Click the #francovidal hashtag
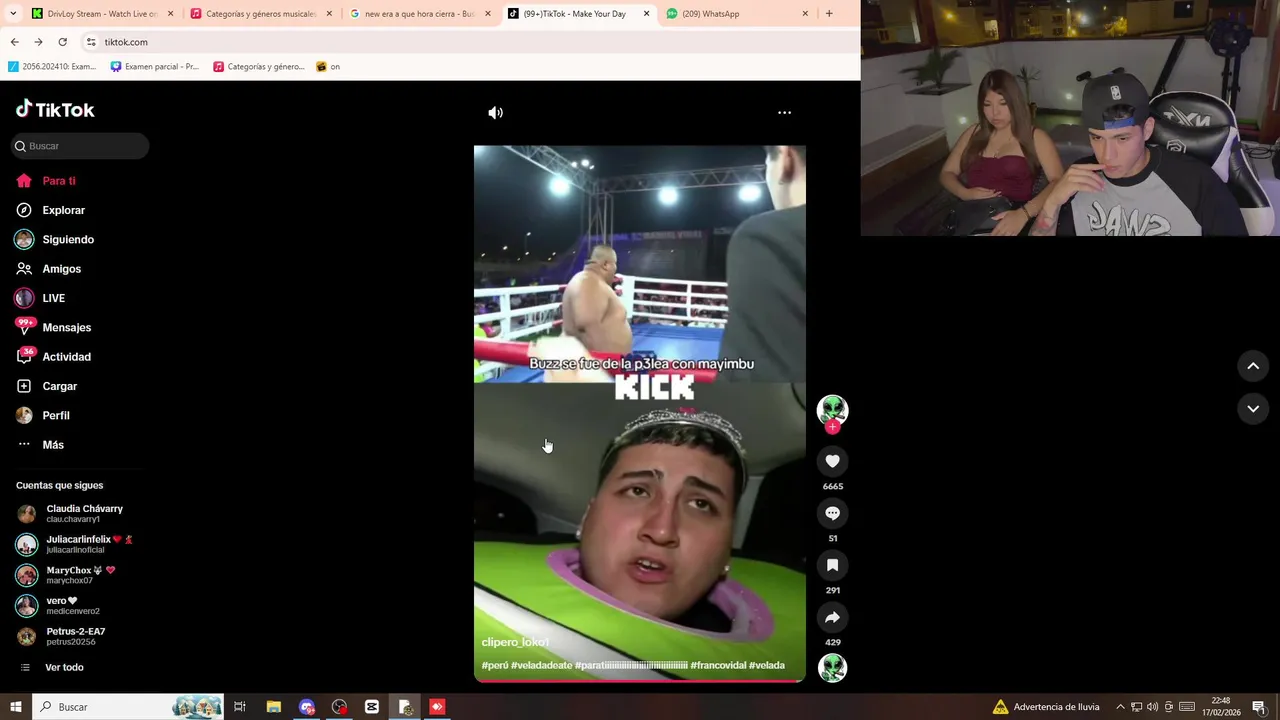The image size is (1280, 720). click(718, 665)
